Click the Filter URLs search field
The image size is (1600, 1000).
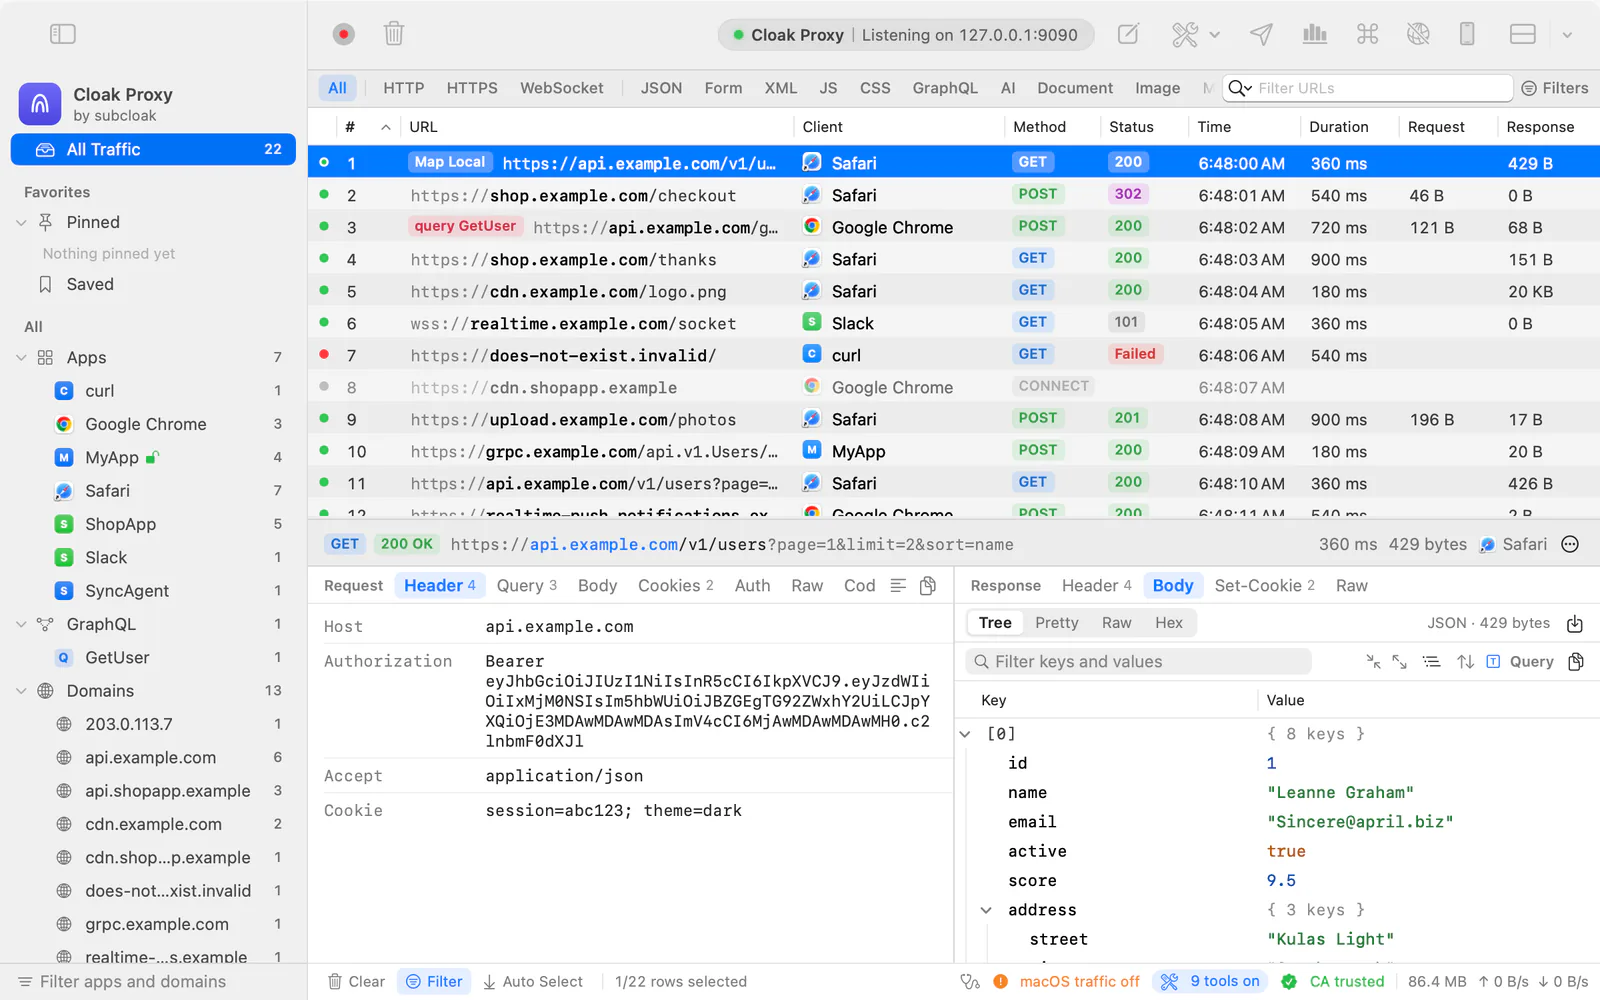click(1368, 88)
